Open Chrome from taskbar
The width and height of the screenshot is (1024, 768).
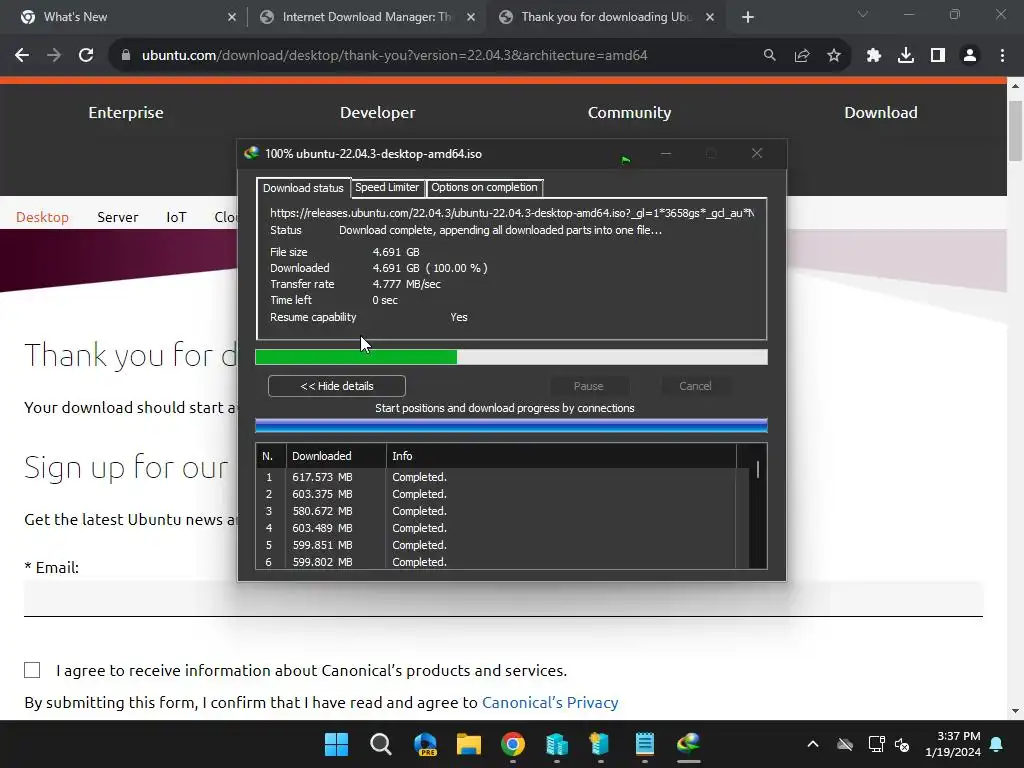click(513, 744)
